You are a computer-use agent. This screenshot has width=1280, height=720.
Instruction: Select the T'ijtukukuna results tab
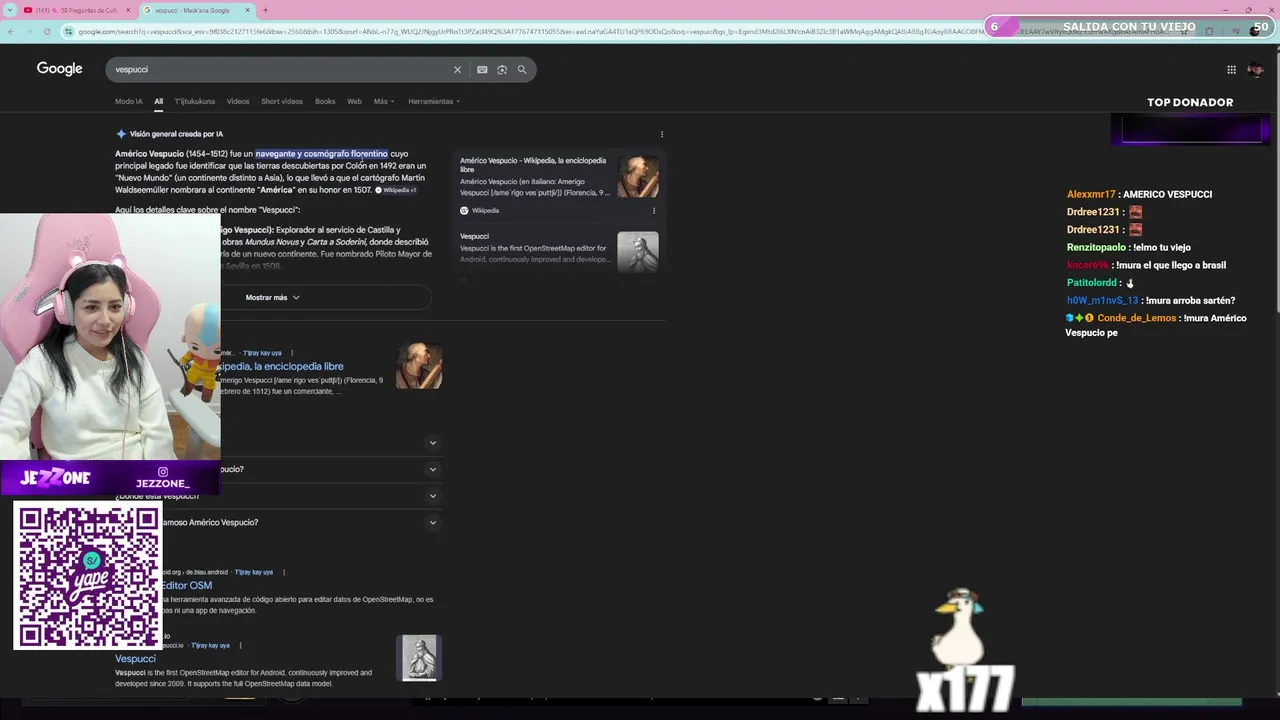[x=194, y=101]
